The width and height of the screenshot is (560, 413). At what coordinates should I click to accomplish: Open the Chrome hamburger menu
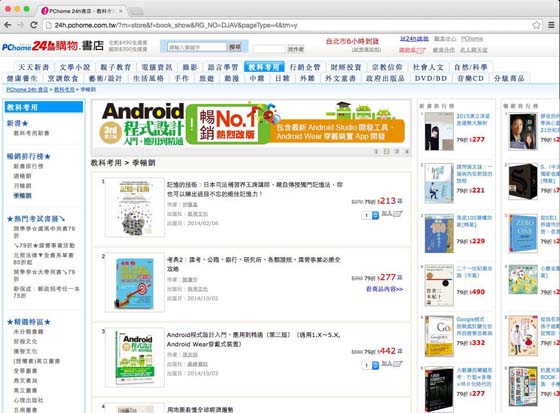click(551, 25)
